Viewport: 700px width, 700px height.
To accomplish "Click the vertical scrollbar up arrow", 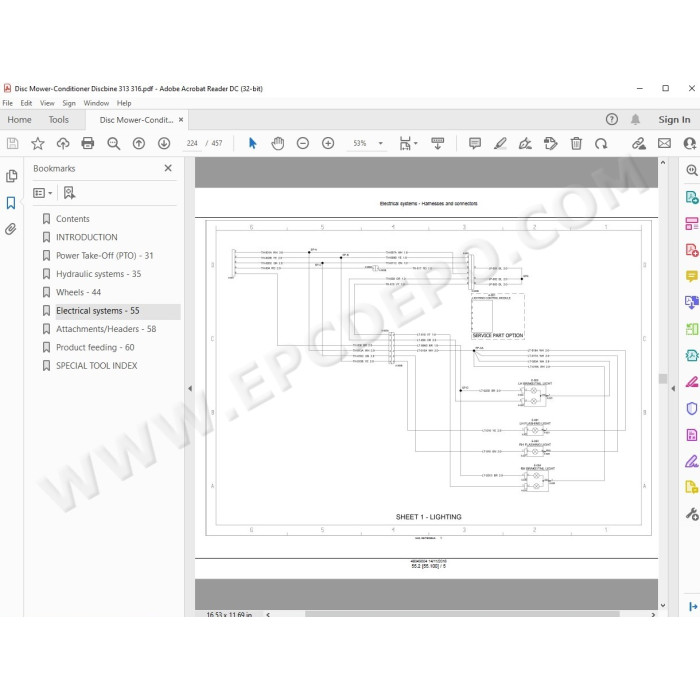I will [663, 162].
